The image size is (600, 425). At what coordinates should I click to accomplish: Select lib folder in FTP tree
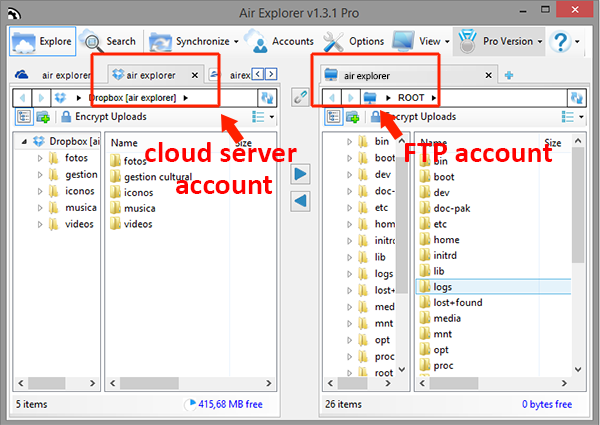click(372, 257)
